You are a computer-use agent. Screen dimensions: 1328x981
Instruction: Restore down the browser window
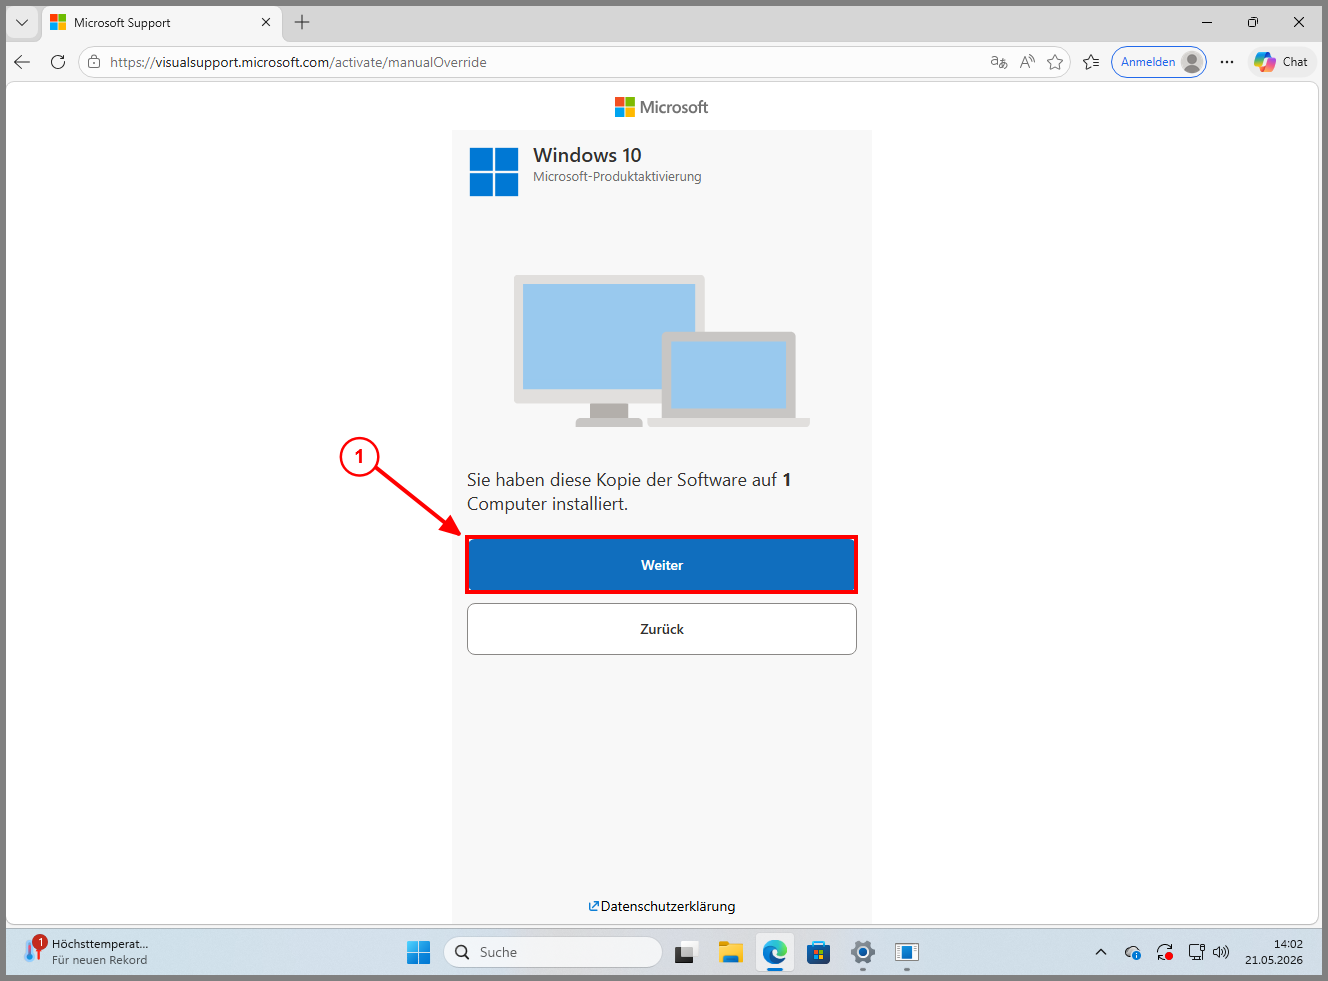1253,22
